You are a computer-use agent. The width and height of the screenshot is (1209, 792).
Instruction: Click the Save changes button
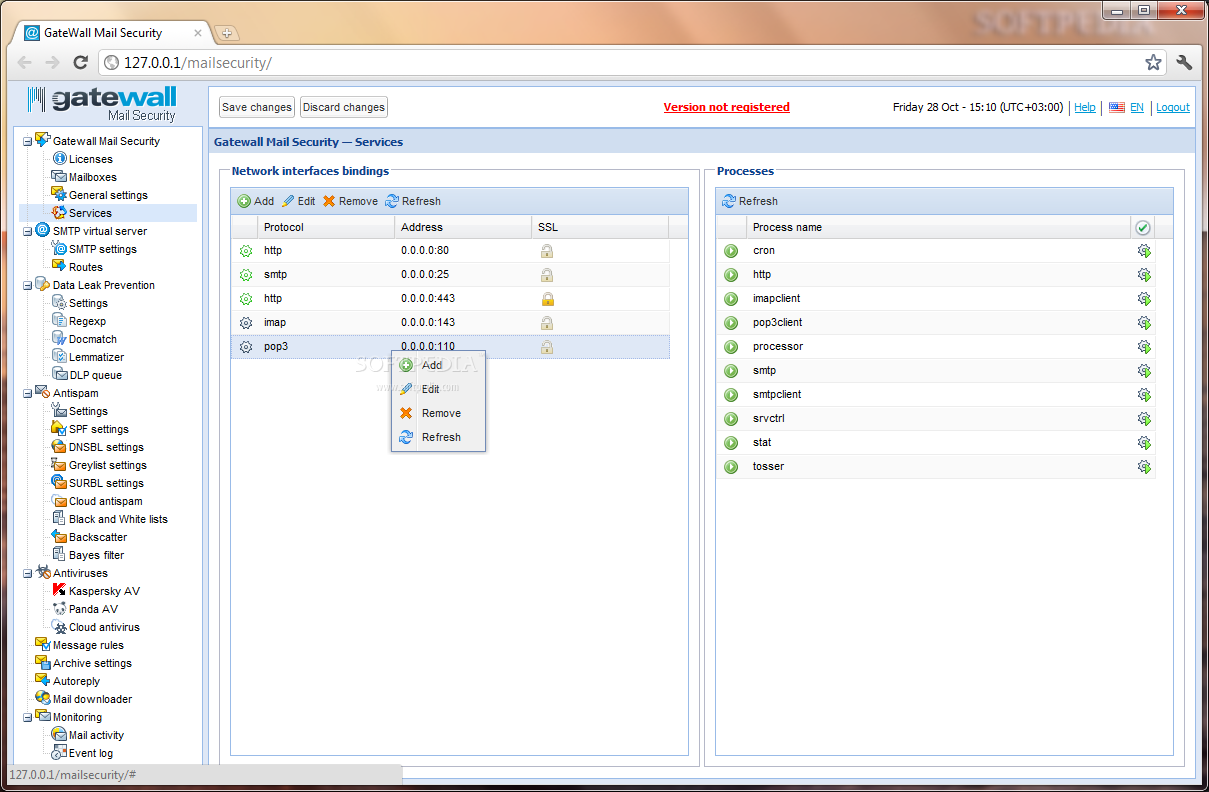(257, 107)
